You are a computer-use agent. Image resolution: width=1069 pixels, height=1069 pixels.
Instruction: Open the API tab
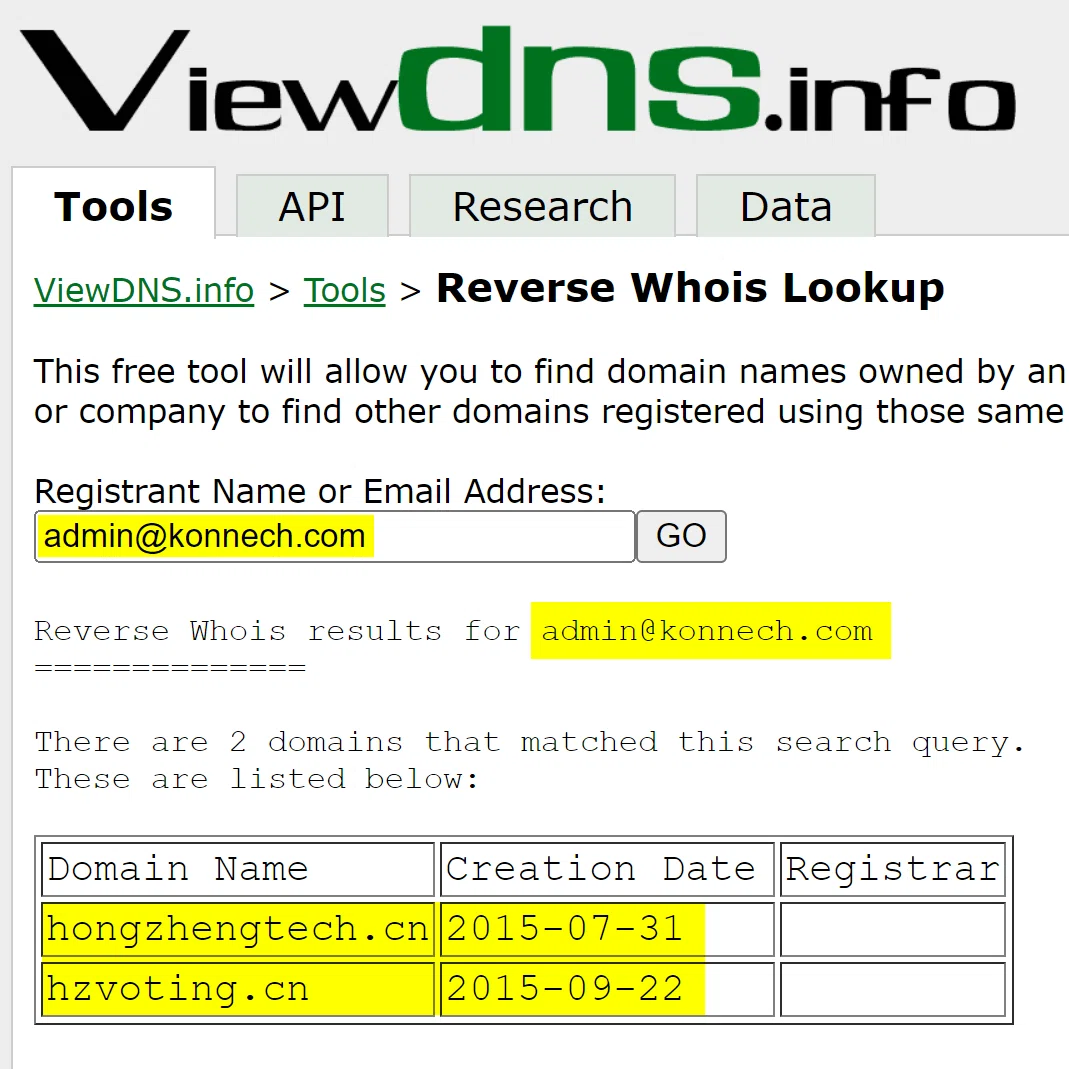pyautogui.click(x=312, y=206)
